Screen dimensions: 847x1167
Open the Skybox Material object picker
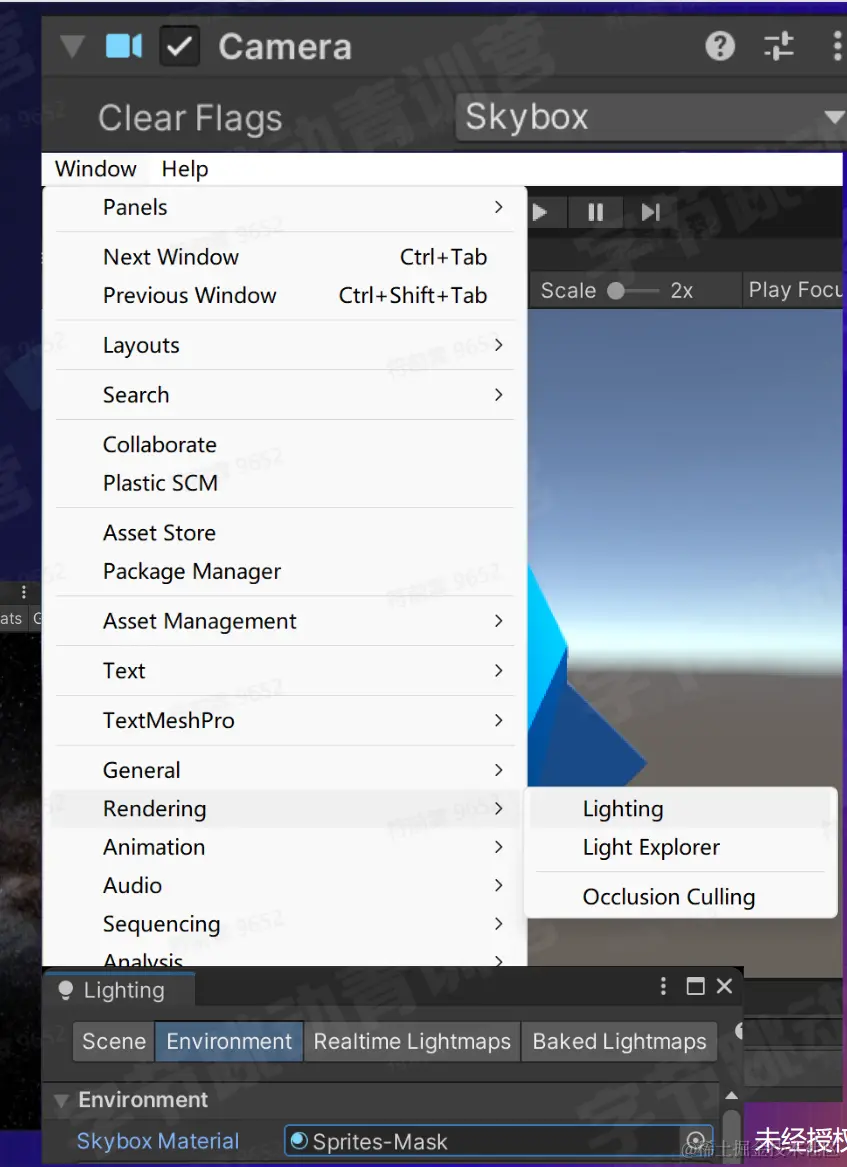coord(696,1140)
